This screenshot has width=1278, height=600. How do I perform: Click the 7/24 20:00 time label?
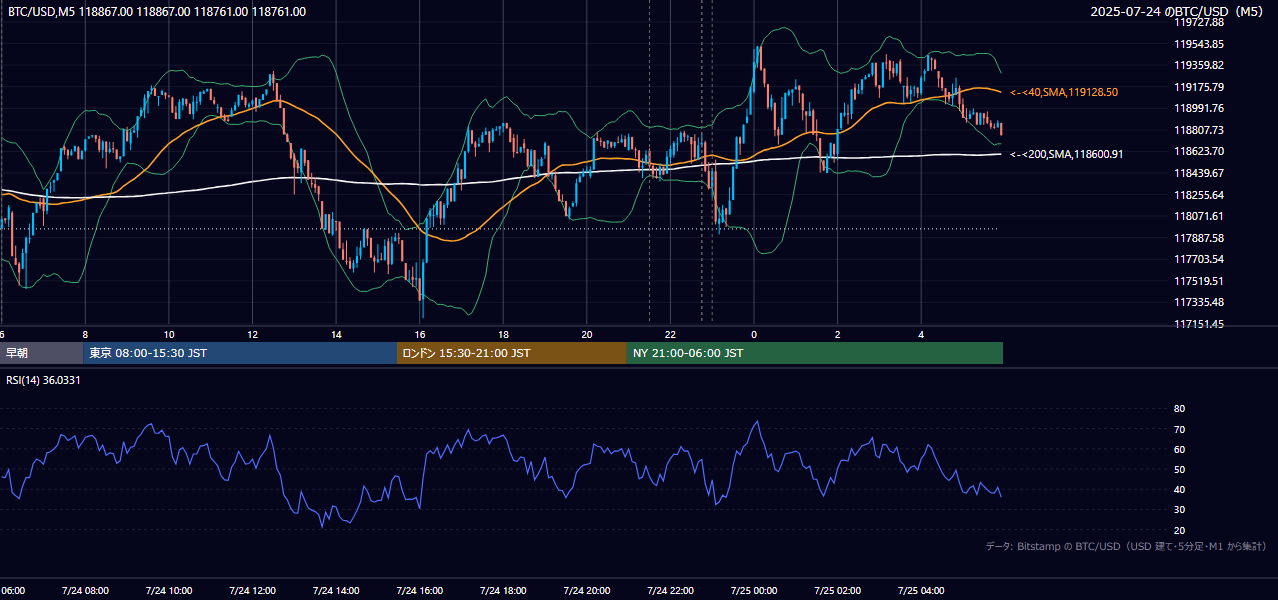pos(587,591)
